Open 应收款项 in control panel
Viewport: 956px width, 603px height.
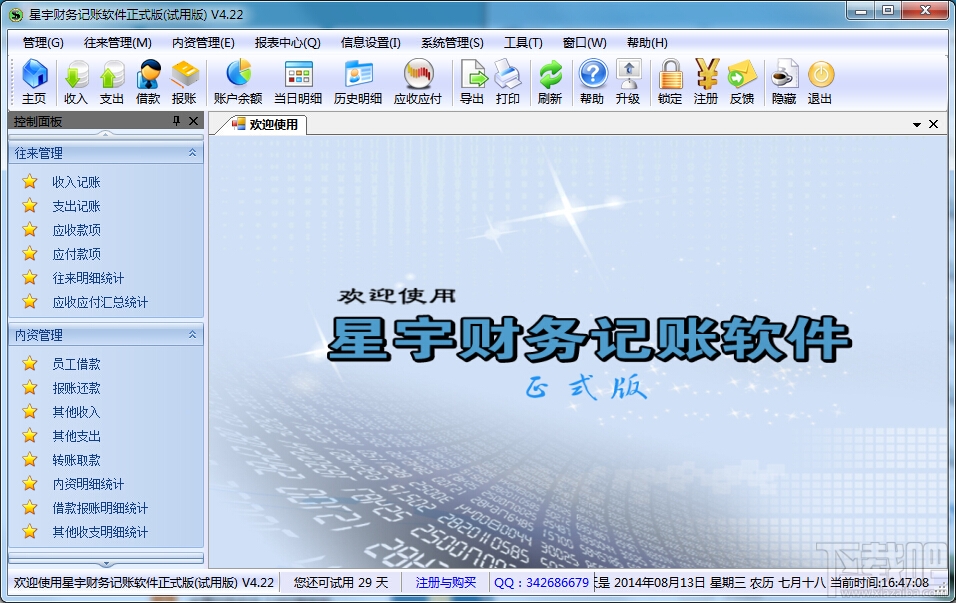[x=76, y=230]
